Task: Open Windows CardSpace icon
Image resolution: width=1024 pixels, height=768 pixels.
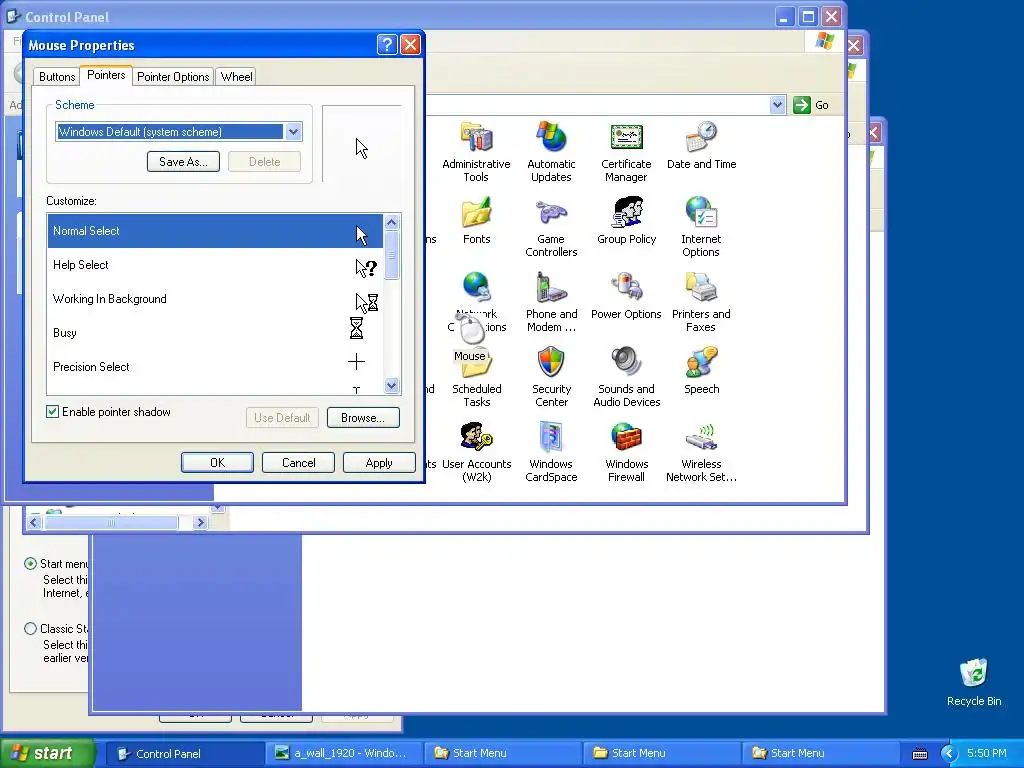Action: (551, 438)
